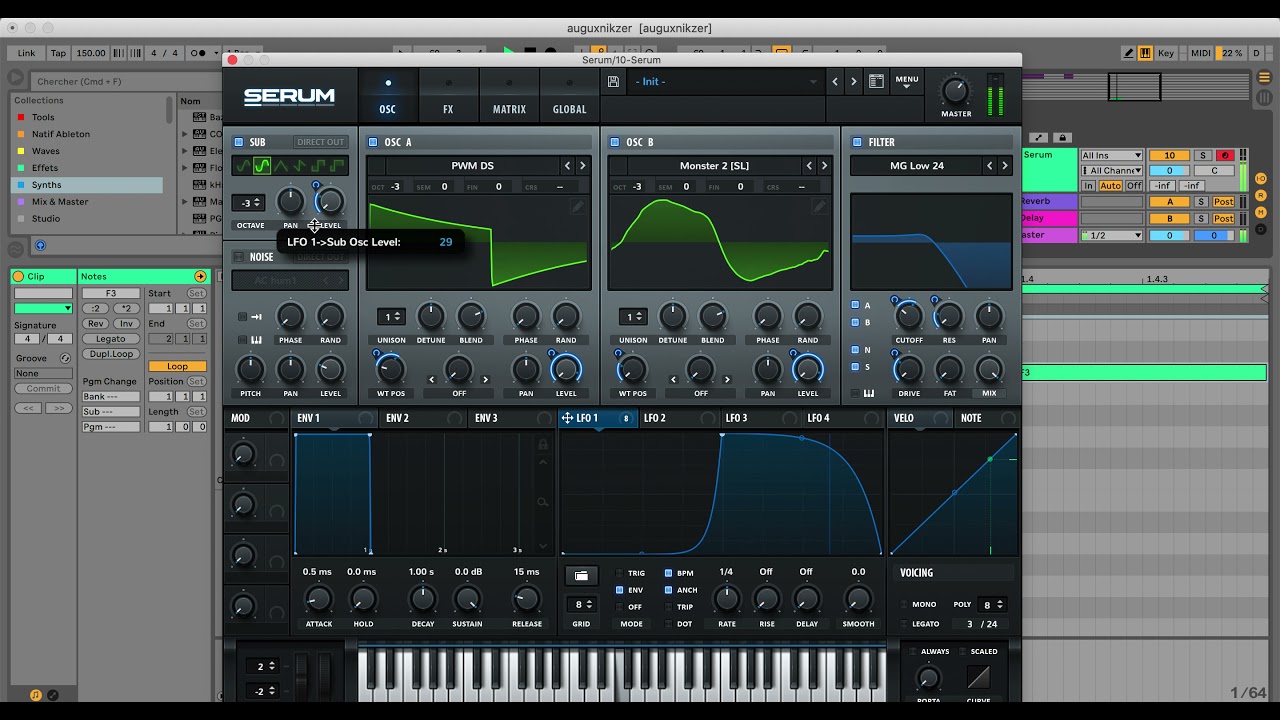The height and width of the screenshot is (720, 1280).
Task: Toggle the SUB oscillator enable switch
Action: click(x=239, y=142)
